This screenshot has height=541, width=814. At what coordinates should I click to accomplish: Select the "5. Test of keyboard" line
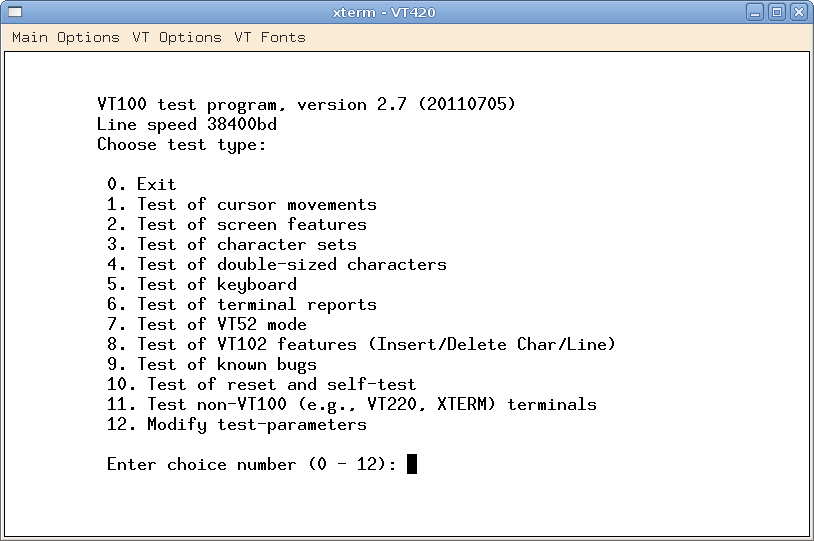point(202,284)
